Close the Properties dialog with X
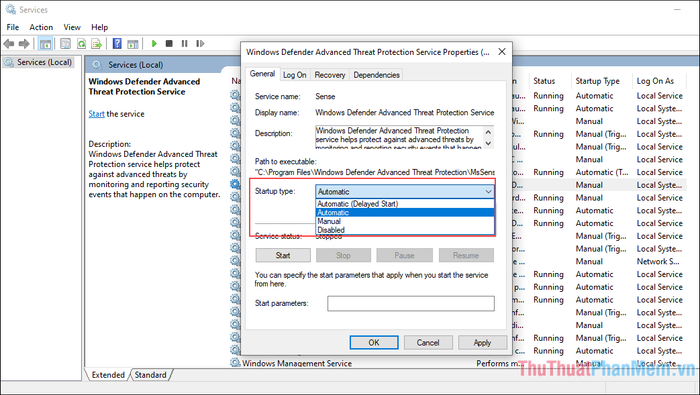This screenshot has height=395, width=700. 502,52
